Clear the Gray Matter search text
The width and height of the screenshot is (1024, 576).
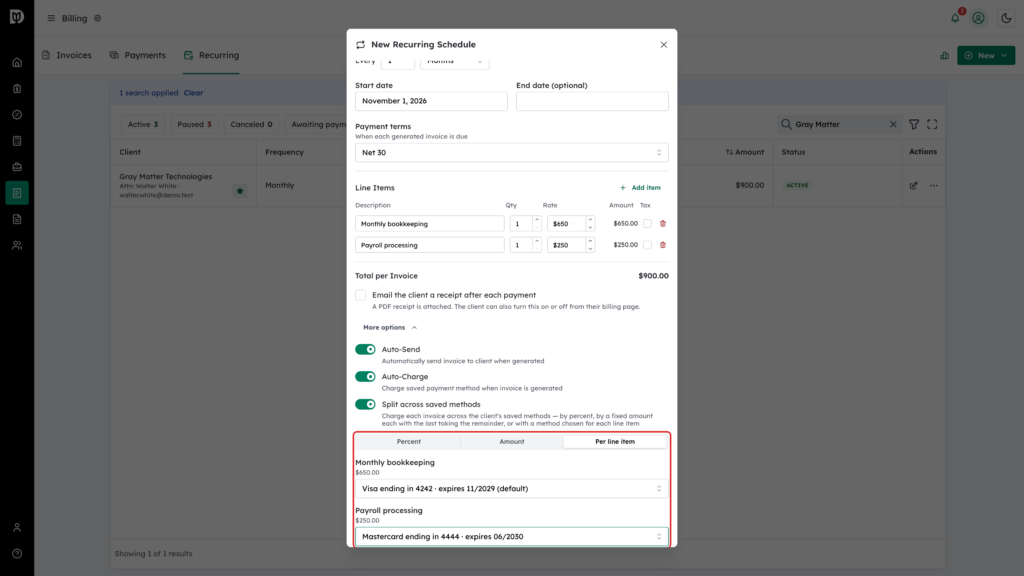pos(893,124)
